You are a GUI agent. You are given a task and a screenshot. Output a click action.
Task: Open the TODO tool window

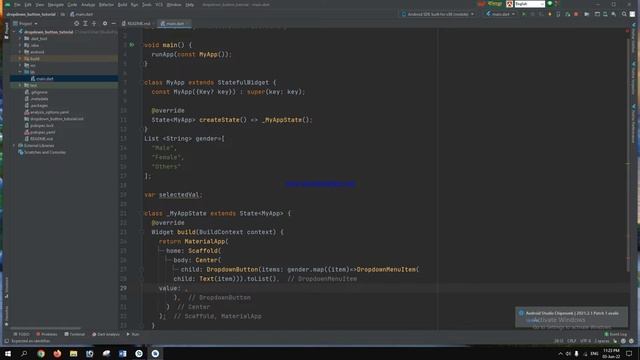pos(22,334)
